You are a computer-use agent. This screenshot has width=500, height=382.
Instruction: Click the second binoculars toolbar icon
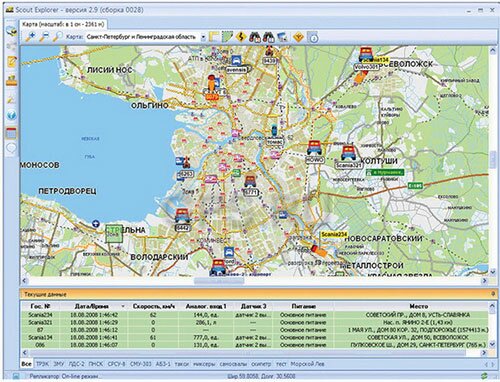(x=268, y=37)
